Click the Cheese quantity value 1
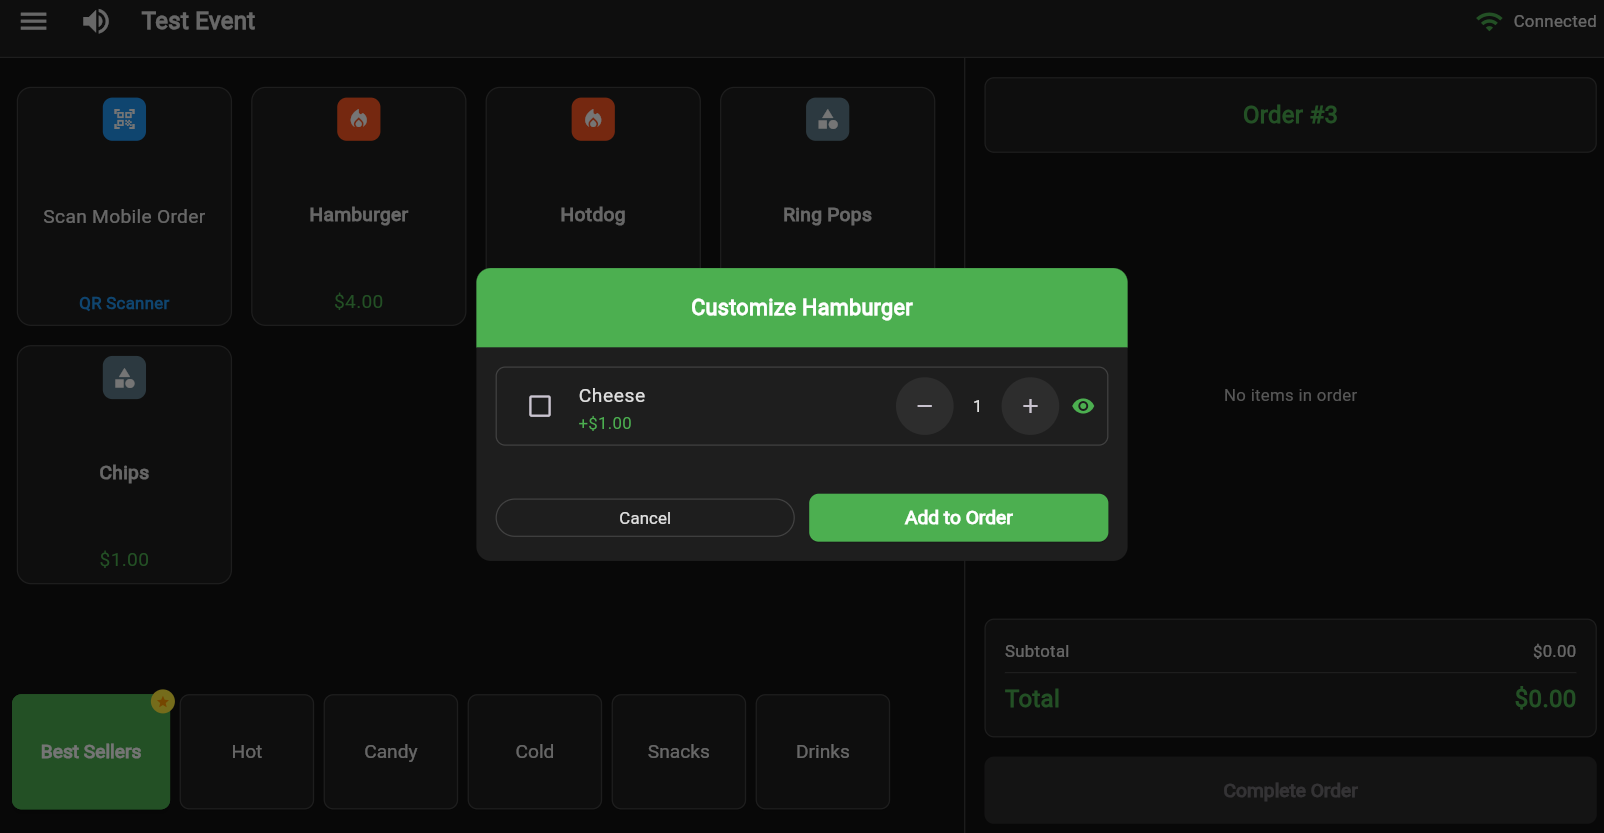This screenshot has width=1604, height=833. tap(977, 406)
